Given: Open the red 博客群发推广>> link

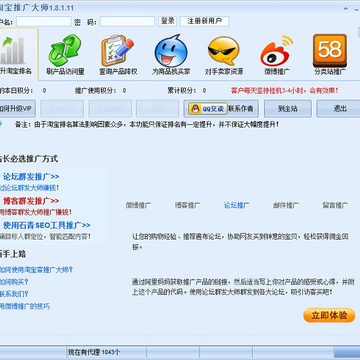Looking at the screenshot, I should (x=31, y=201).
